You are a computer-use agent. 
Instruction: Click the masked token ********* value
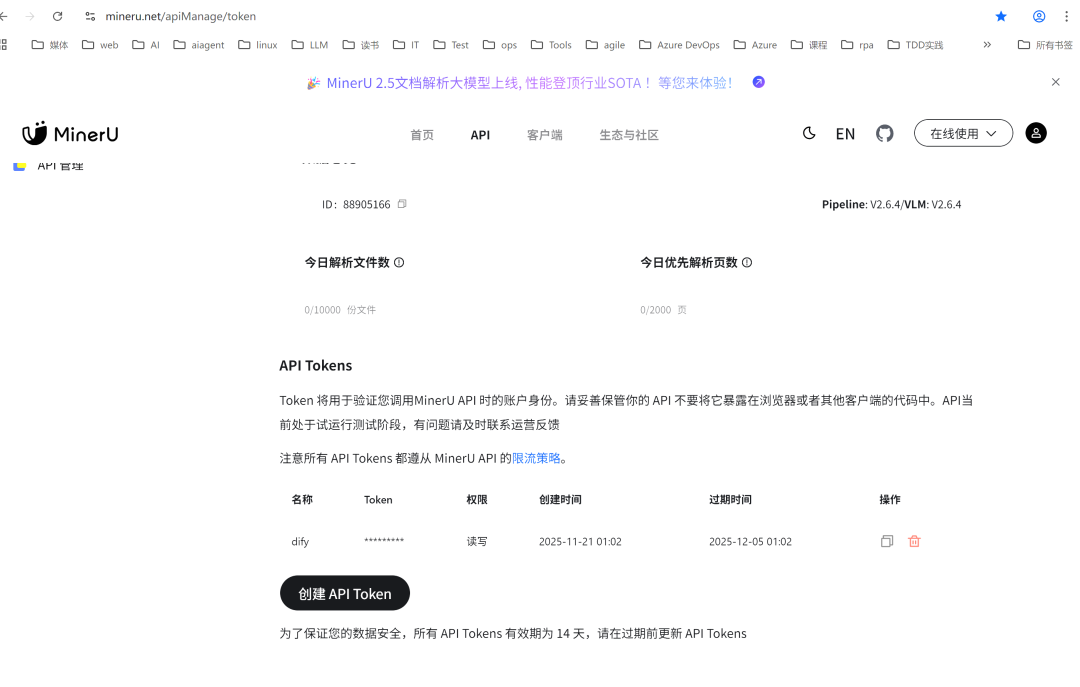tap(384, 541)
